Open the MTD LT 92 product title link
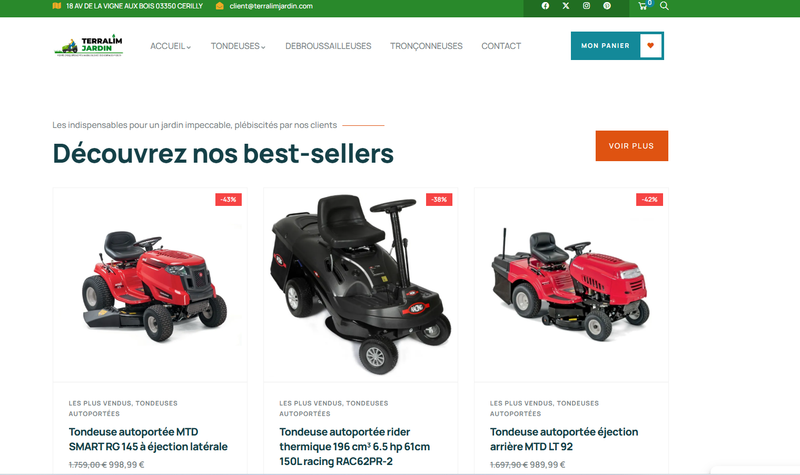The width and height of the screenshot is (800, 475). pos(564,439)
